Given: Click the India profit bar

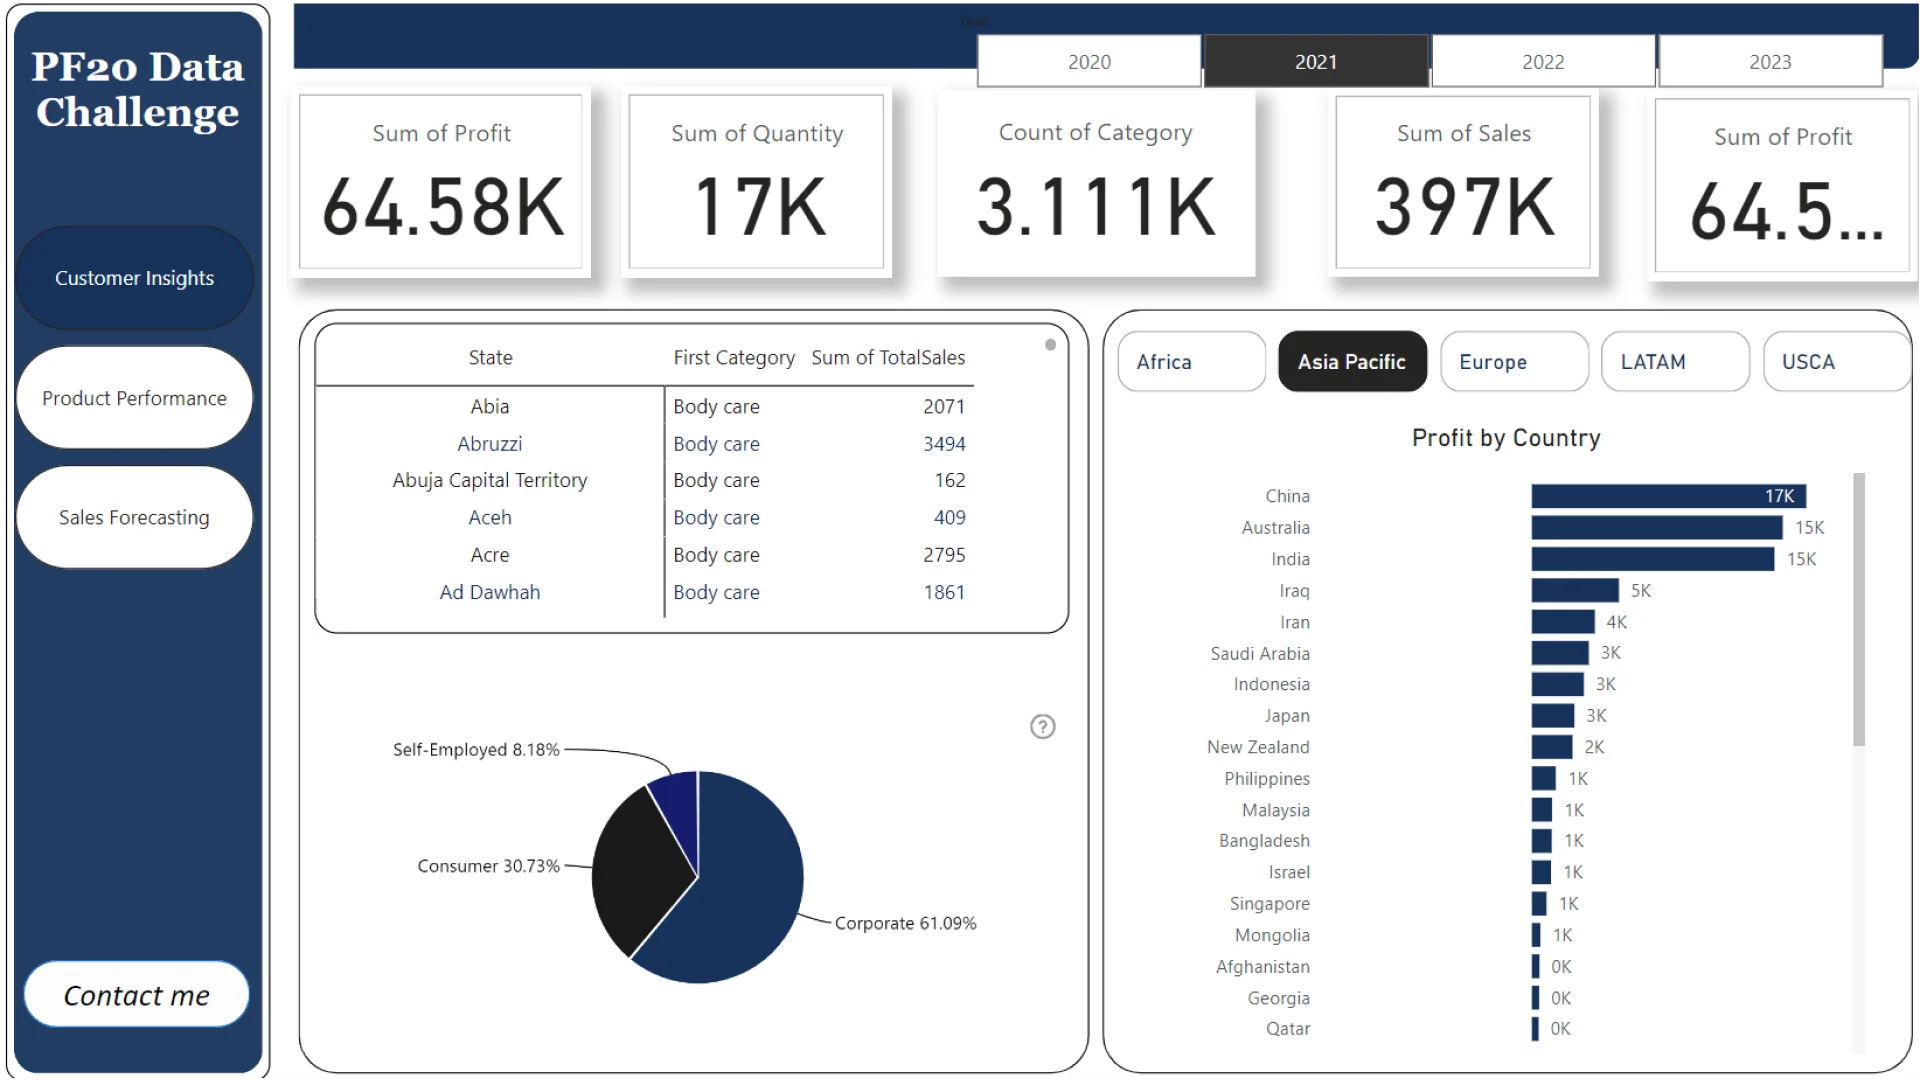Looking at the screenshot, I should [x=1653, y=559].
